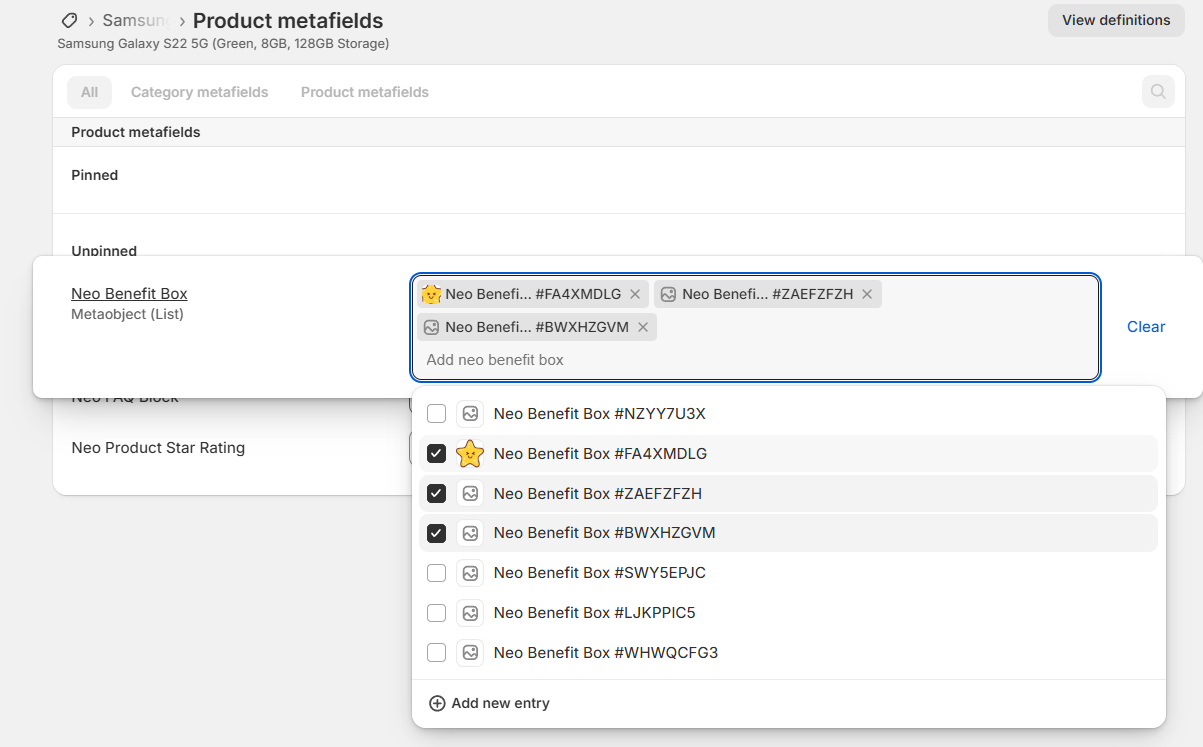
Task: Click the image placeholder icon of #NZYY7U3X row
Action: (x=470, y=414)
